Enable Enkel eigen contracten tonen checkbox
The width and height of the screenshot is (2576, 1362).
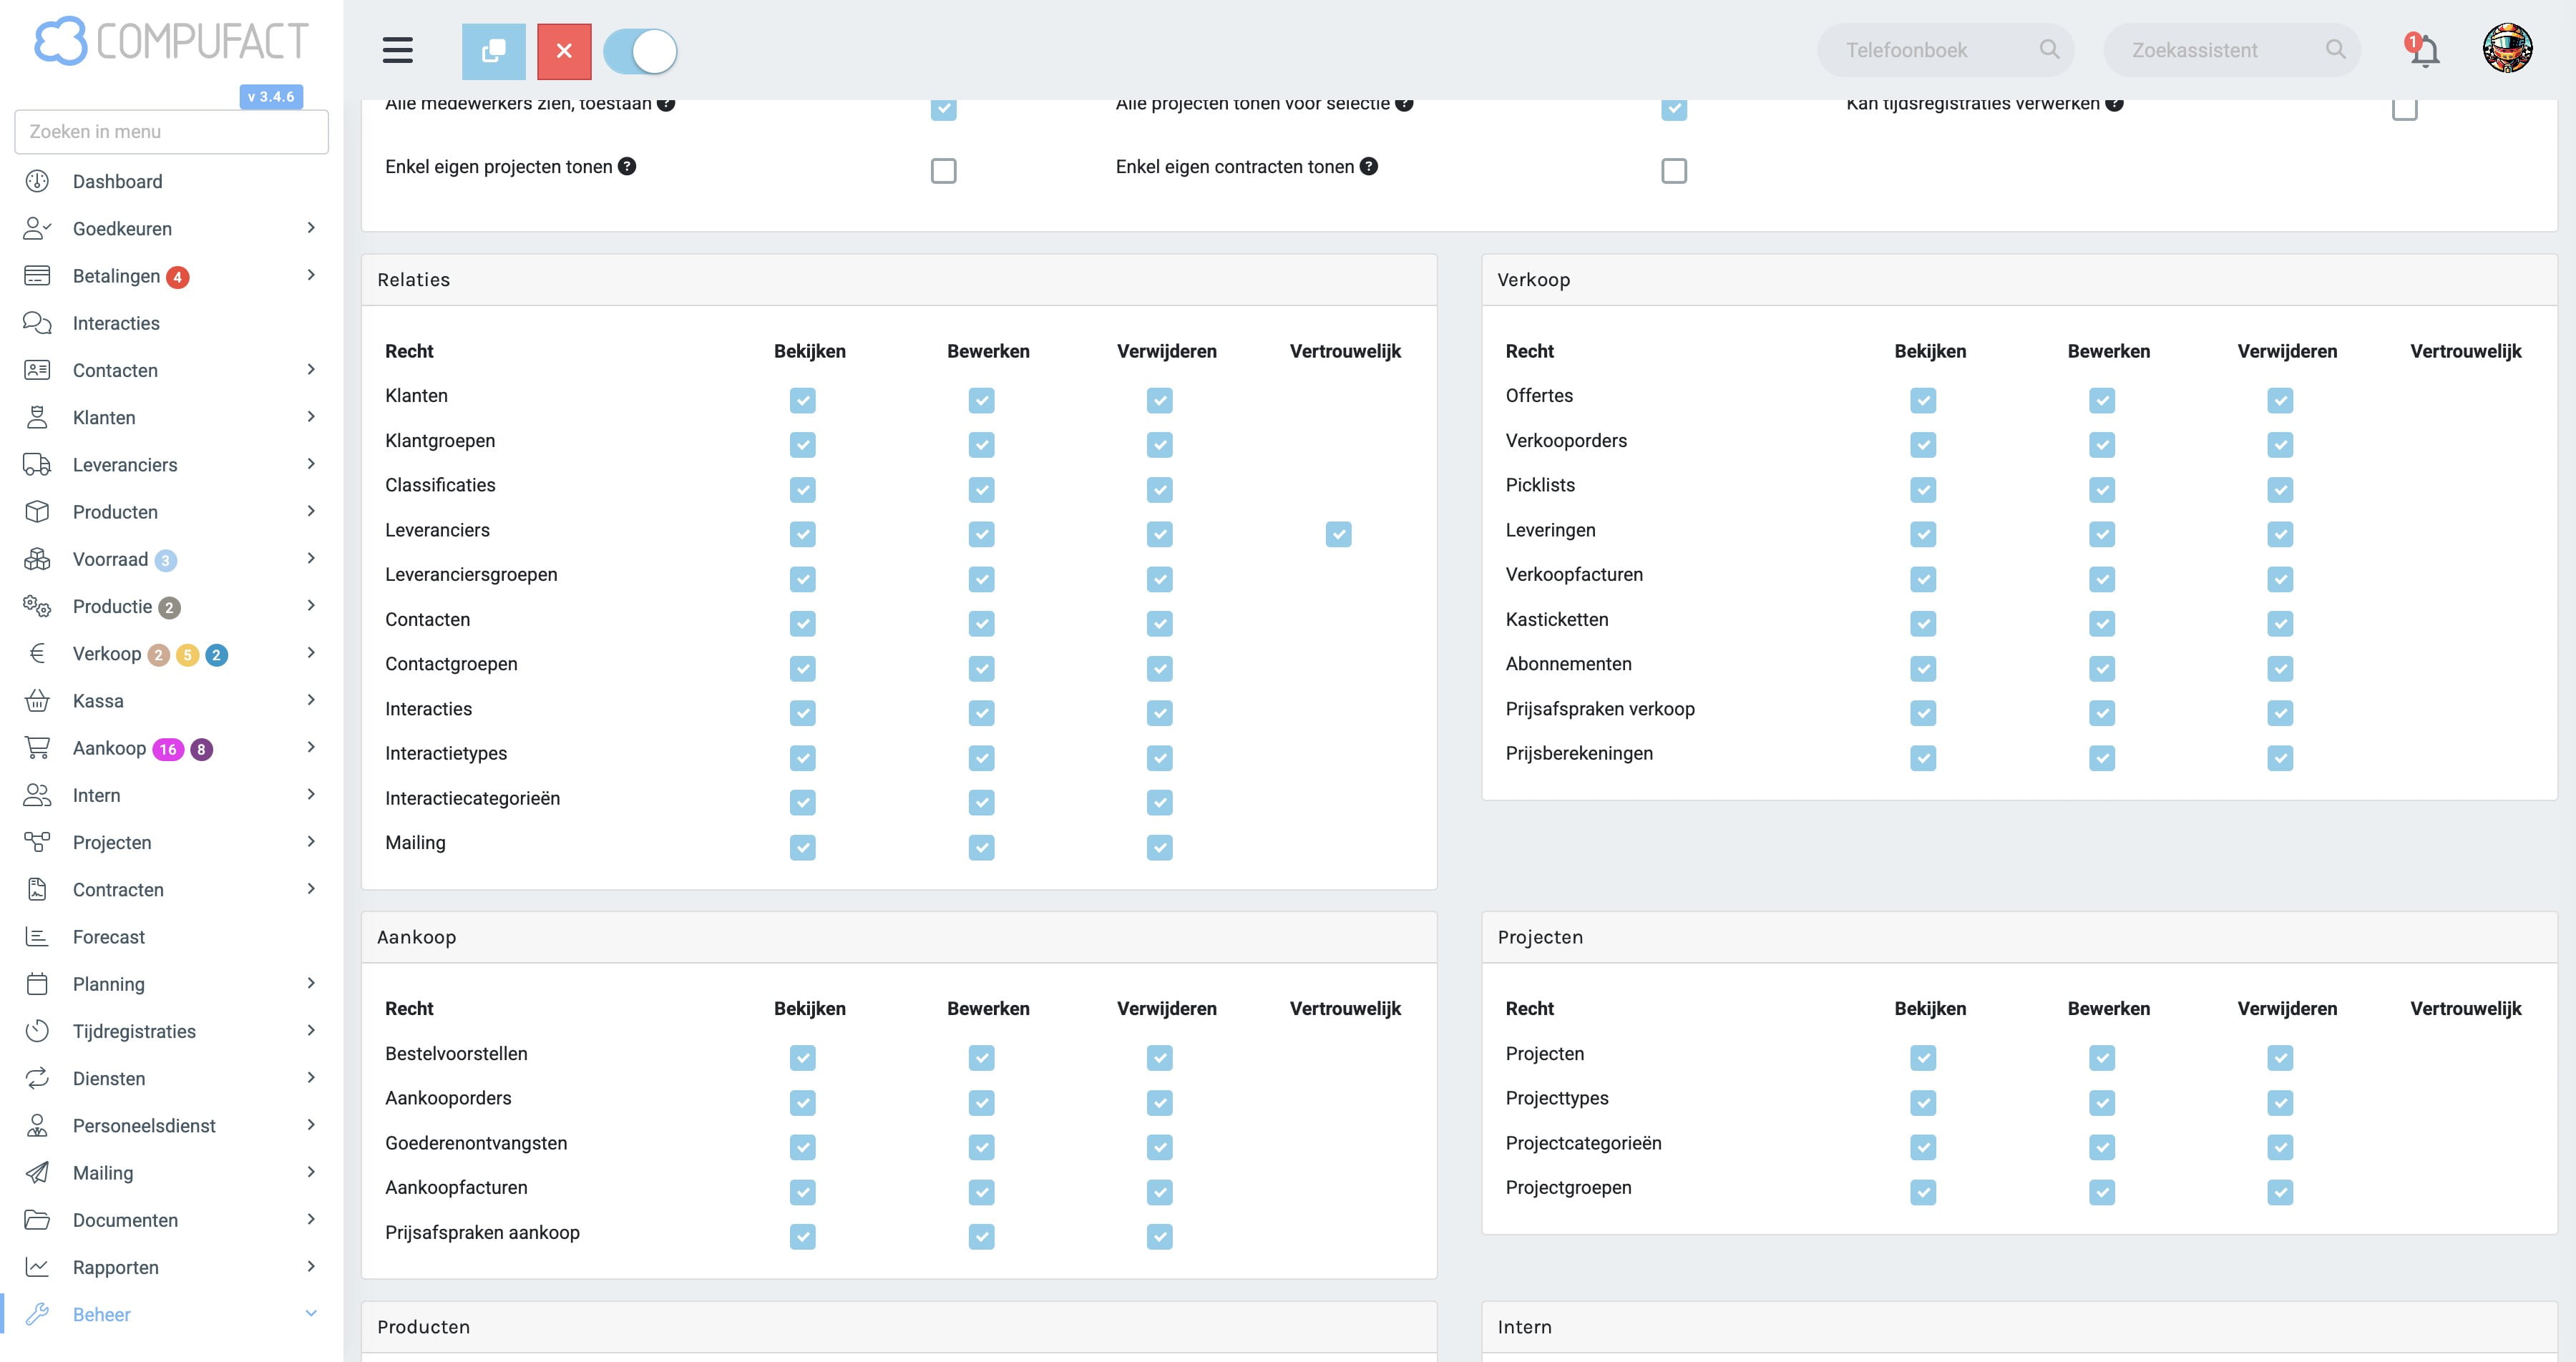(1674, 171)
